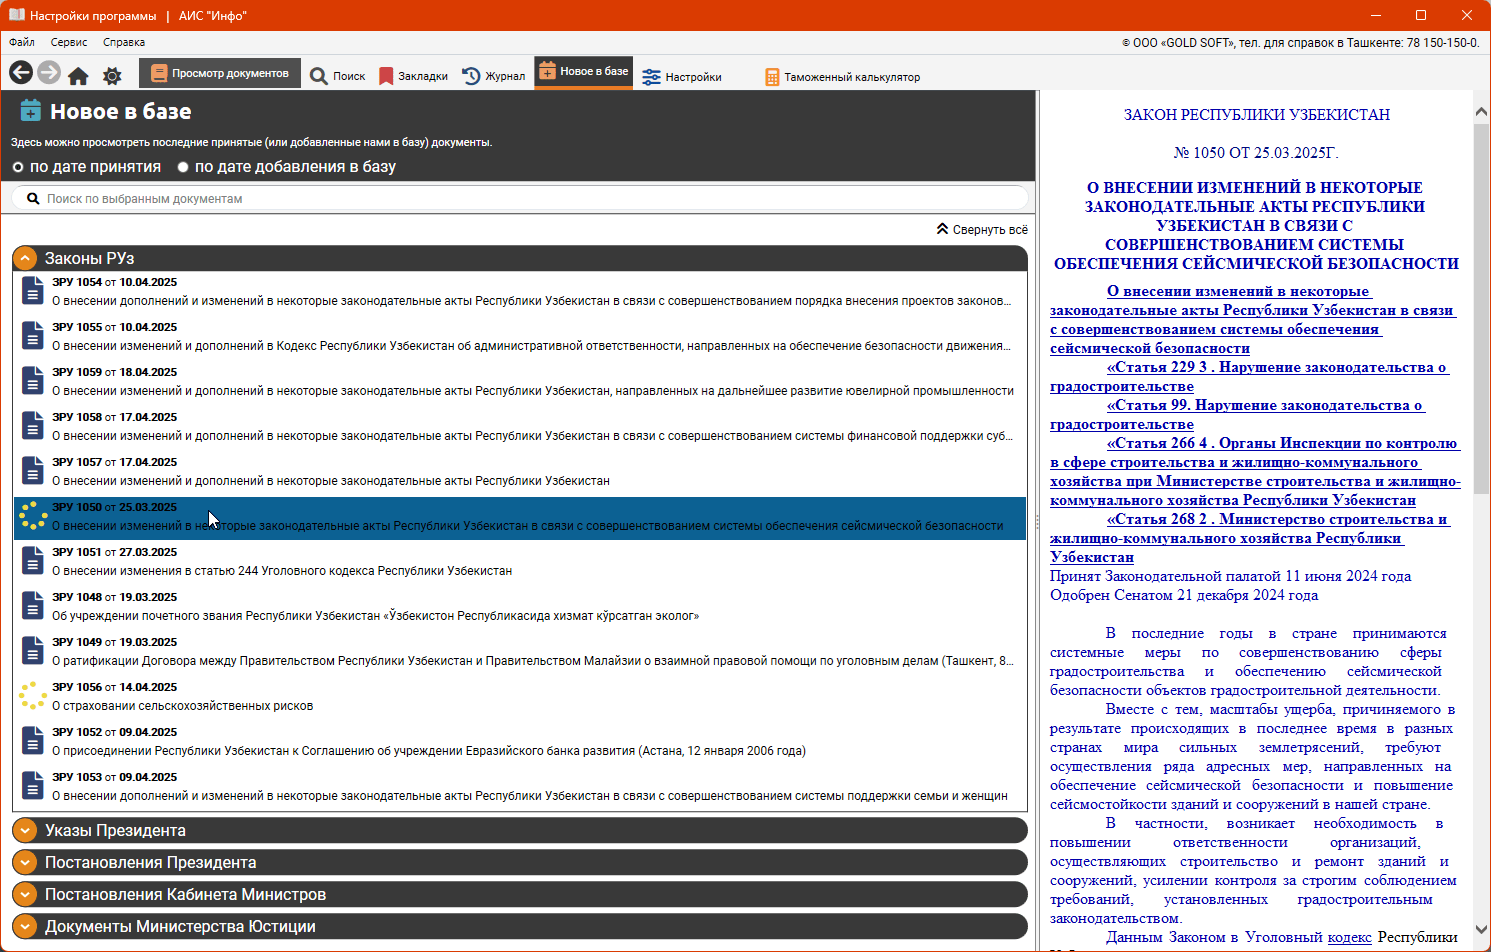Click document icon of ЗРУ 1059
The image size is (1491, 952).
pos(33,381)
